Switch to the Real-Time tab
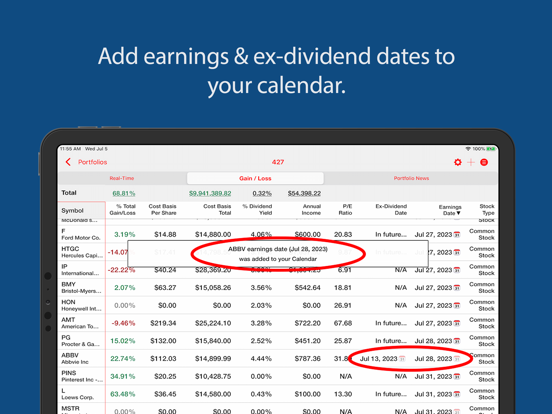The height and width of the screenshot is (414, 552). coord(122,178)
